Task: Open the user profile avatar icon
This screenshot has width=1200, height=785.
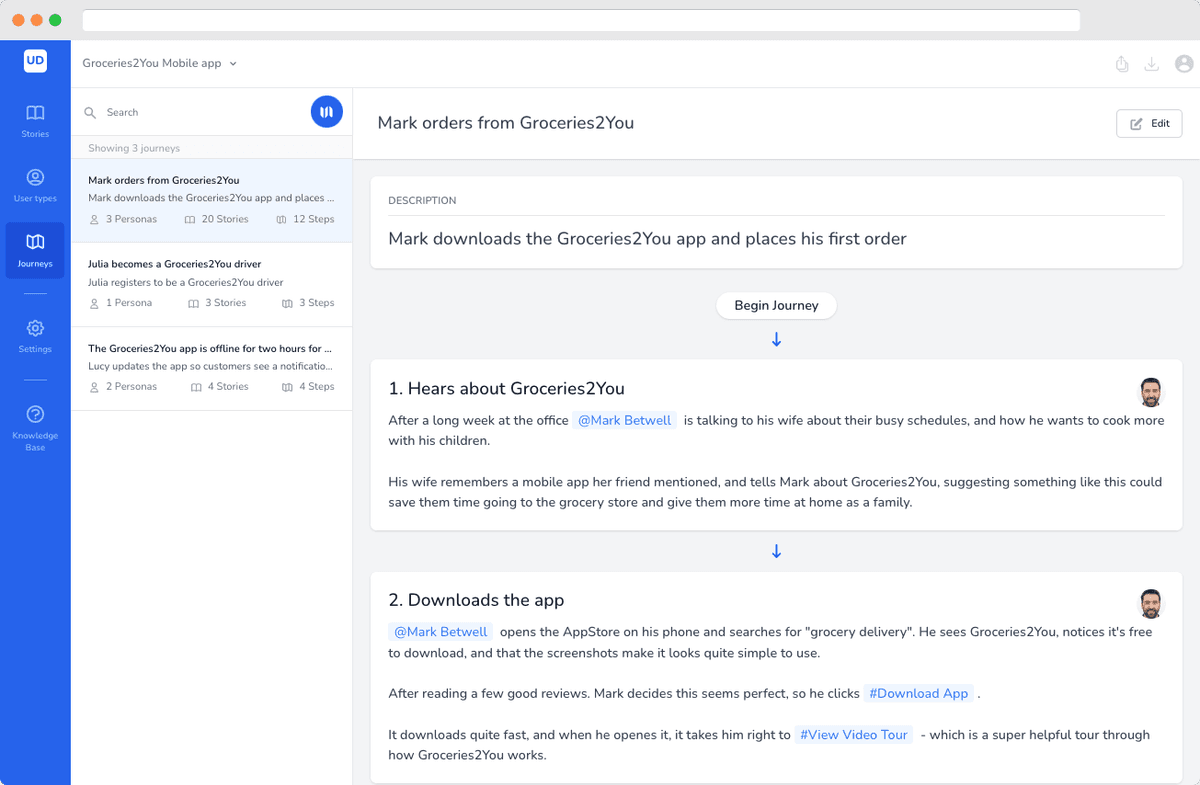Action: [x=1184, y=63]
